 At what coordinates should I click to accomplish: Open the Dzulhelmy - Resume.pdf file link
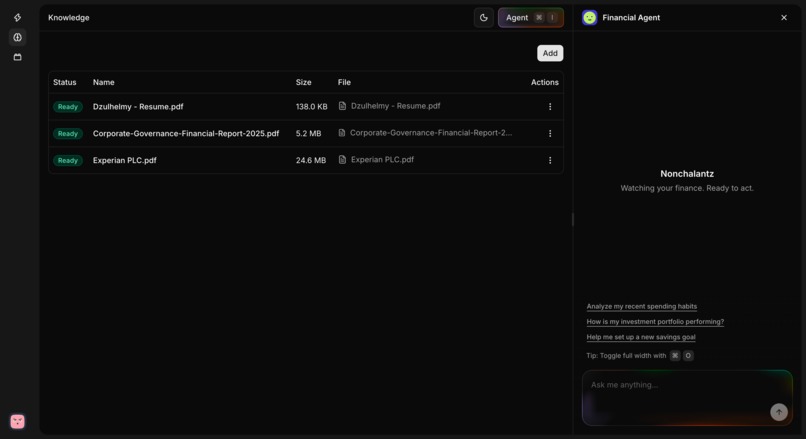tap(395, 106)
